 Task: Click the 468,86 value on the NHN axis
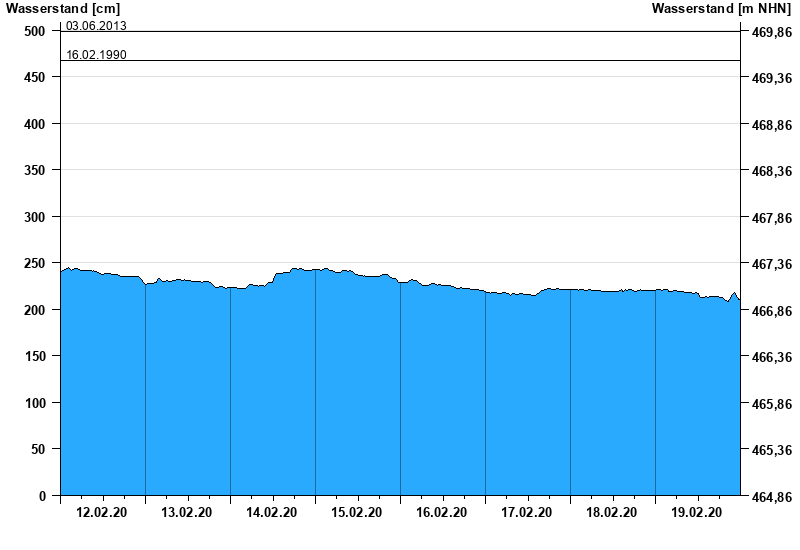pos(772,125)
